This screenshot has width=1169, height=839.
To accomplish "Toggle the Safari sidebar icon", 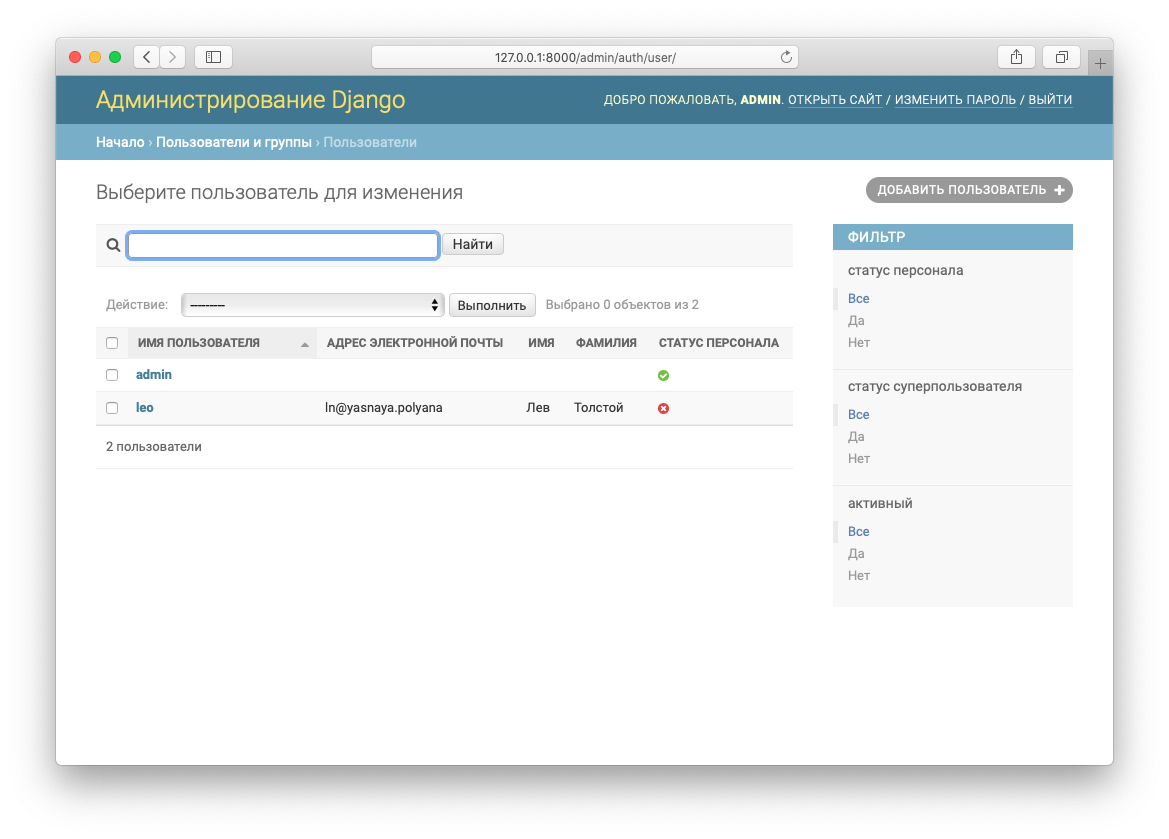I will (x=213, y=57).
